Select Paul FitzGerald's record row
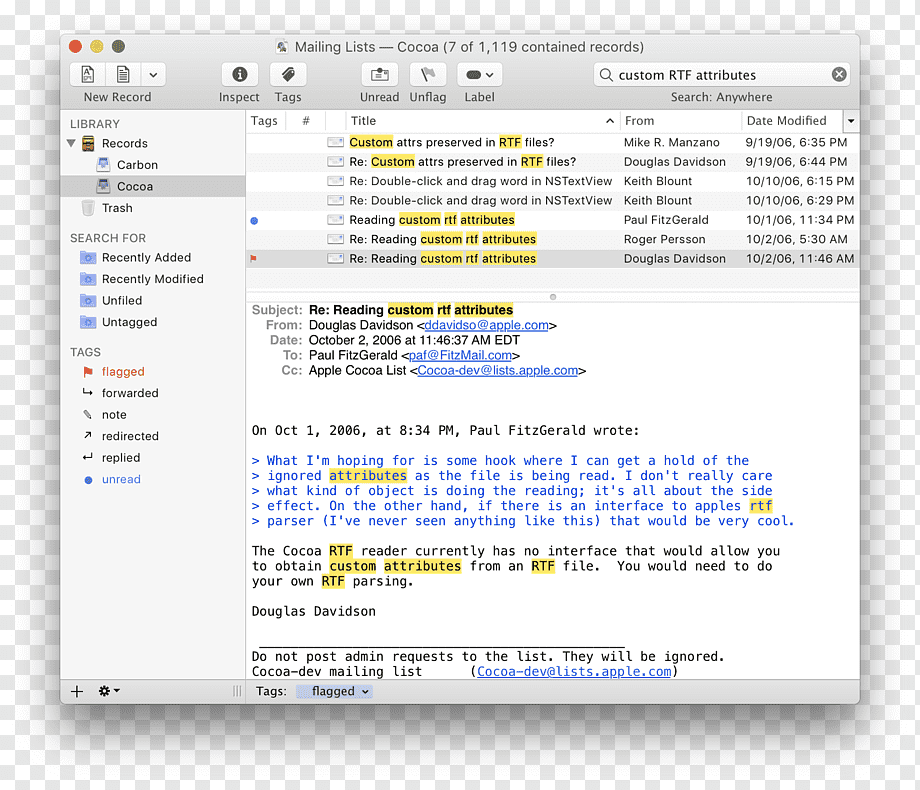 pyautogui.click(x=553, y=220)
